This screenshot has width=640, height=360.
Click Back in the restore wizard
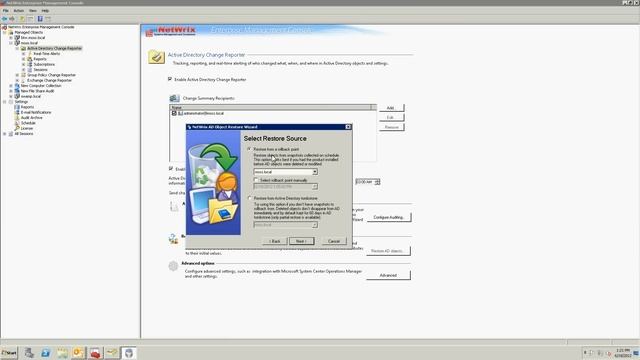275,241
